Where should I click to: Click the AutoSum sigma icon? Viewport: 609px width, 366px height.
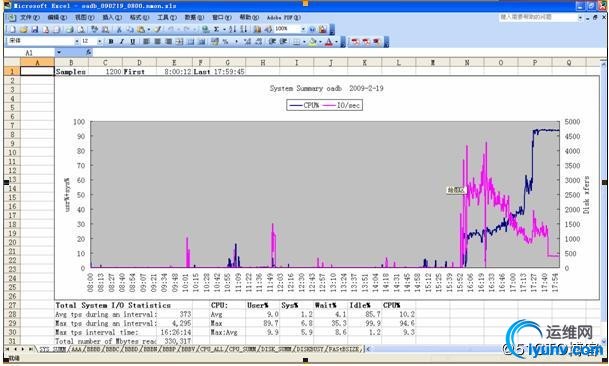[x=217, y=29]
